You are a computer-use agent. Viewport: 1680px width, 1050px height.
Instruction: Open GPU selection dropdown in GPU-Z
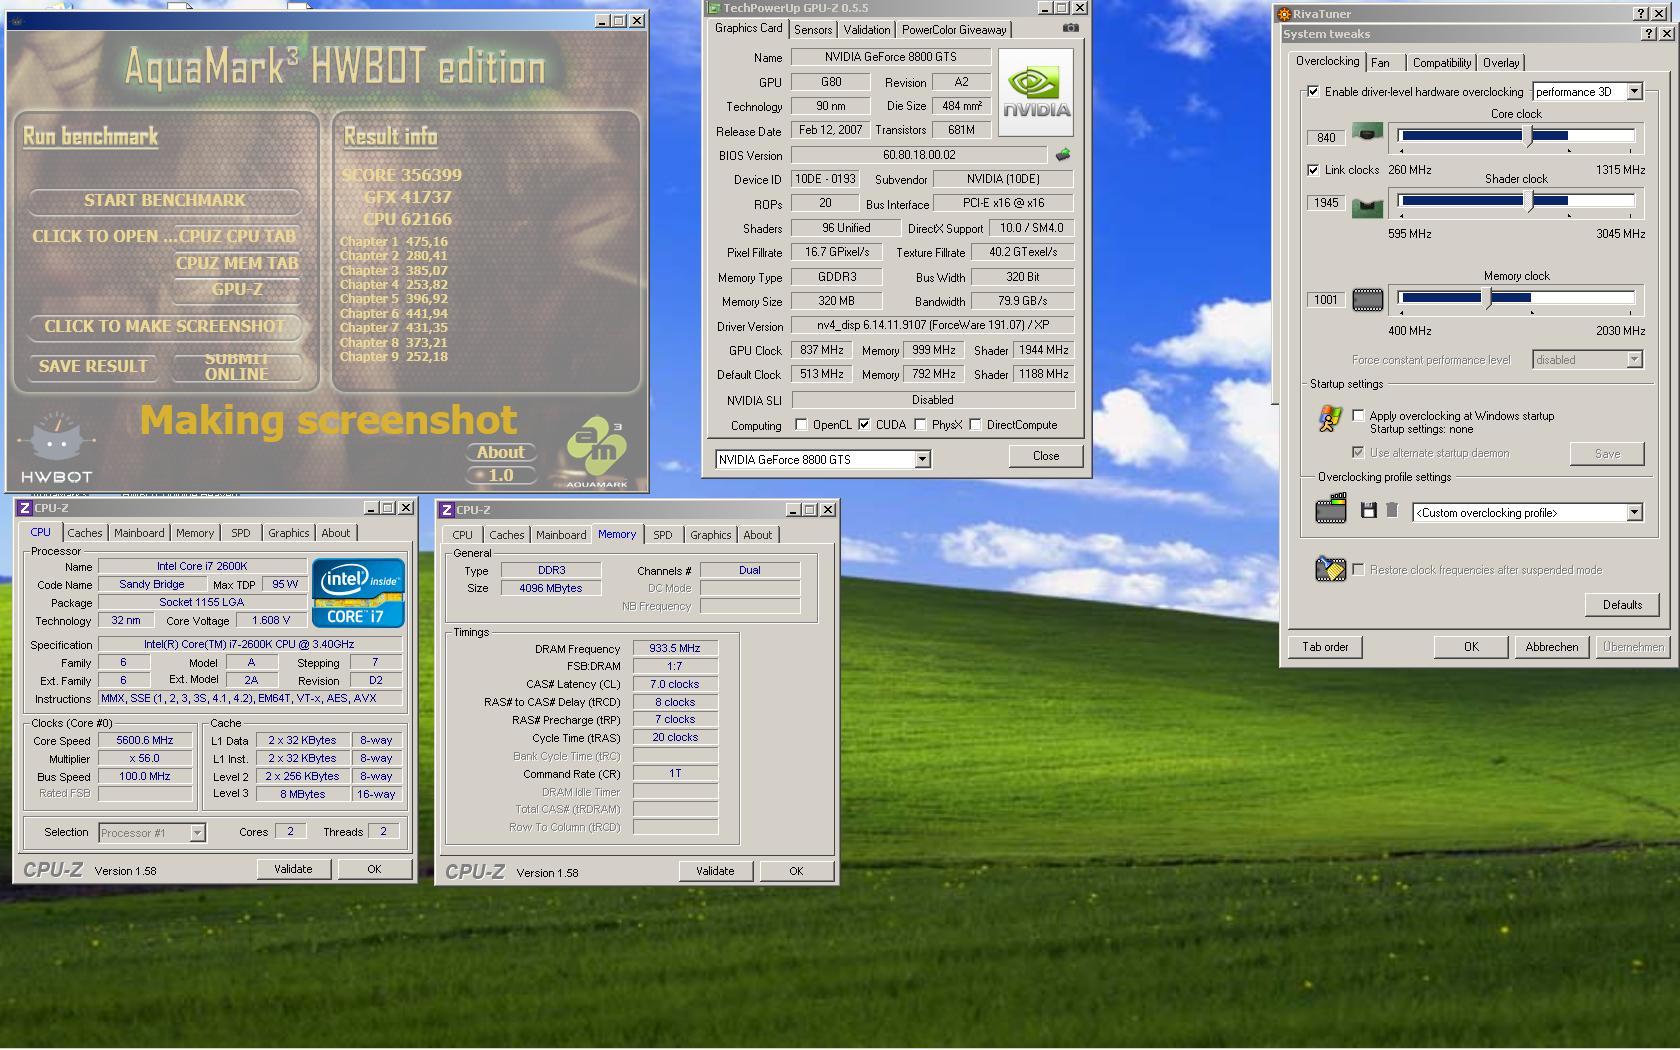[922, 459]
